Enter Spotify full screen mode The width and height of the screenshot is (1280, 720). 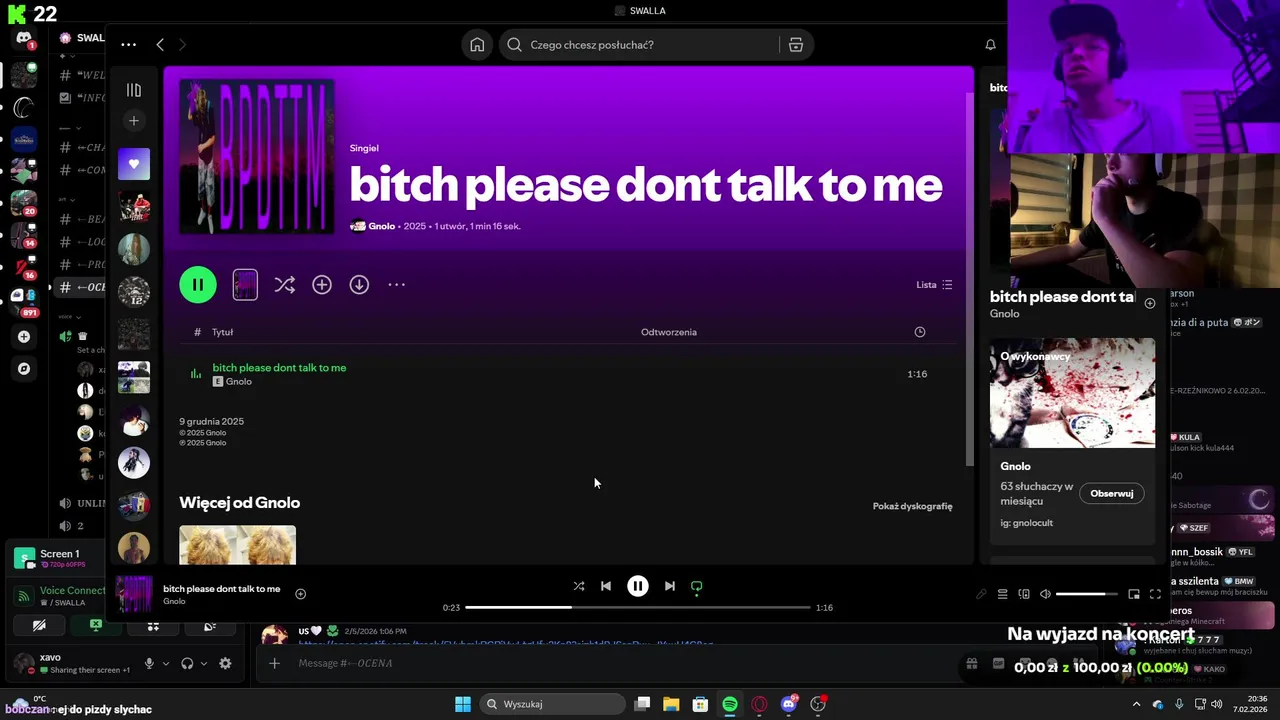[x=1155, y=594]
